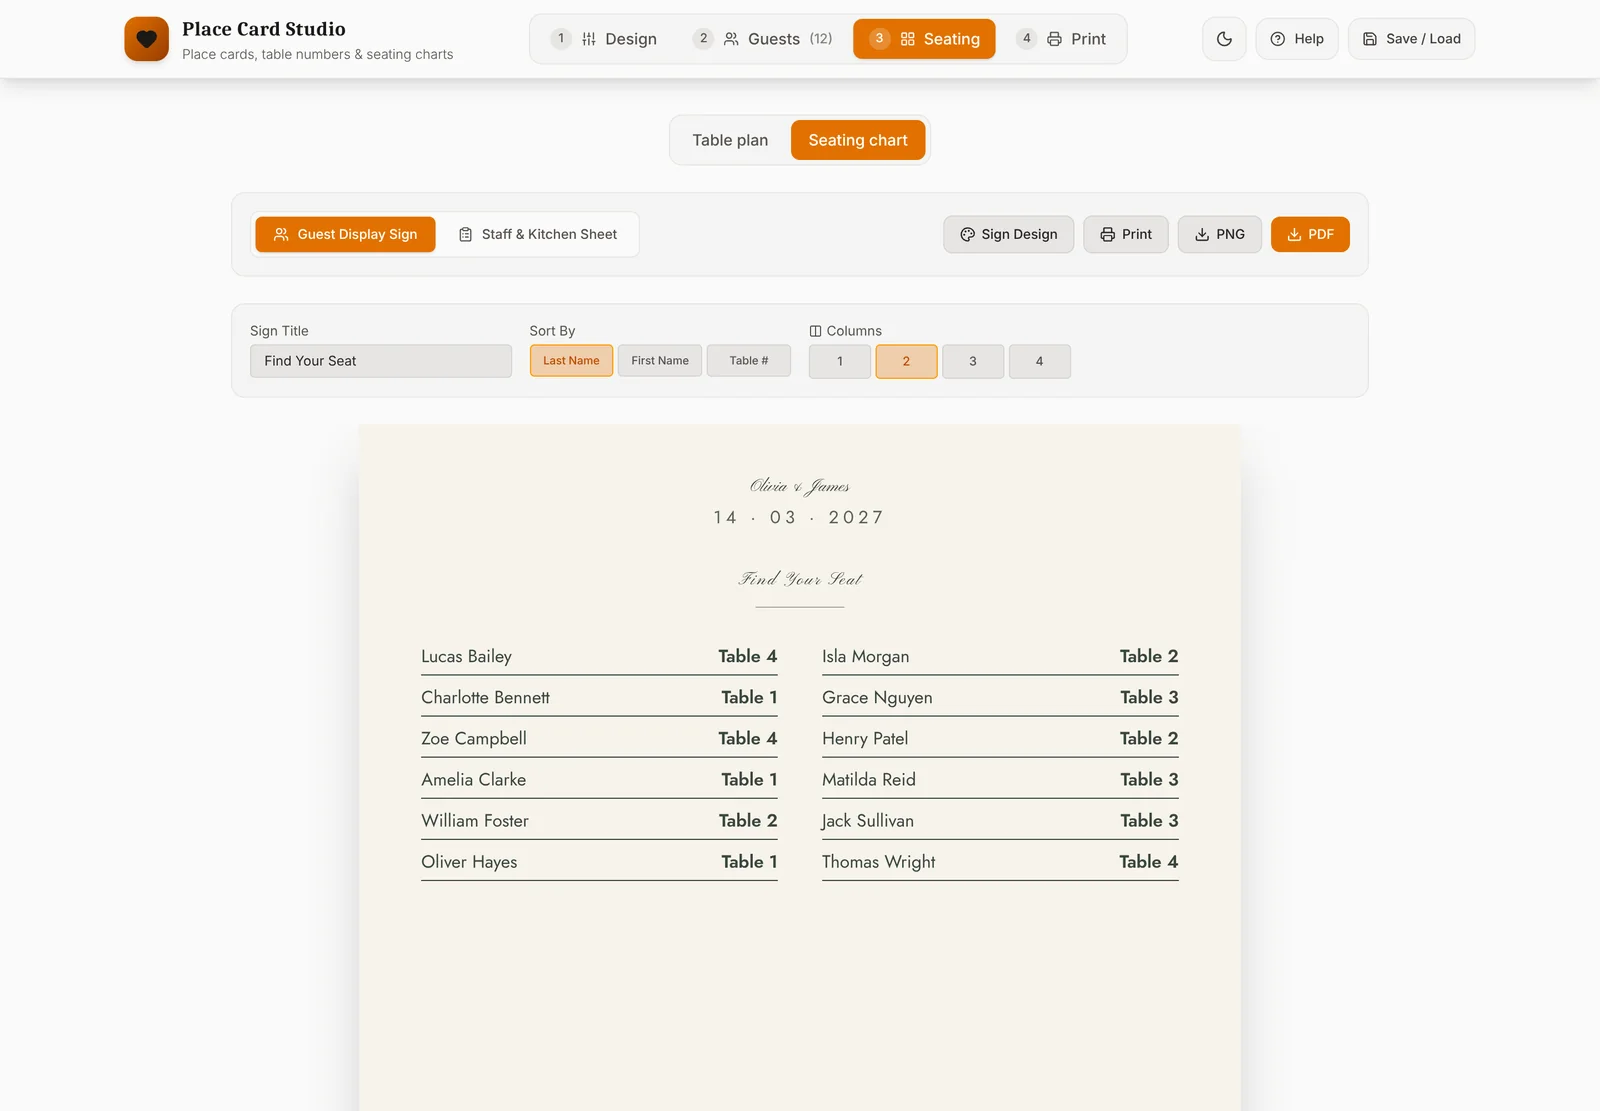Print the seating chart sign
Viewport: 1600px width, 1111px height.
pyautogui.click(x=1126, y=234)
